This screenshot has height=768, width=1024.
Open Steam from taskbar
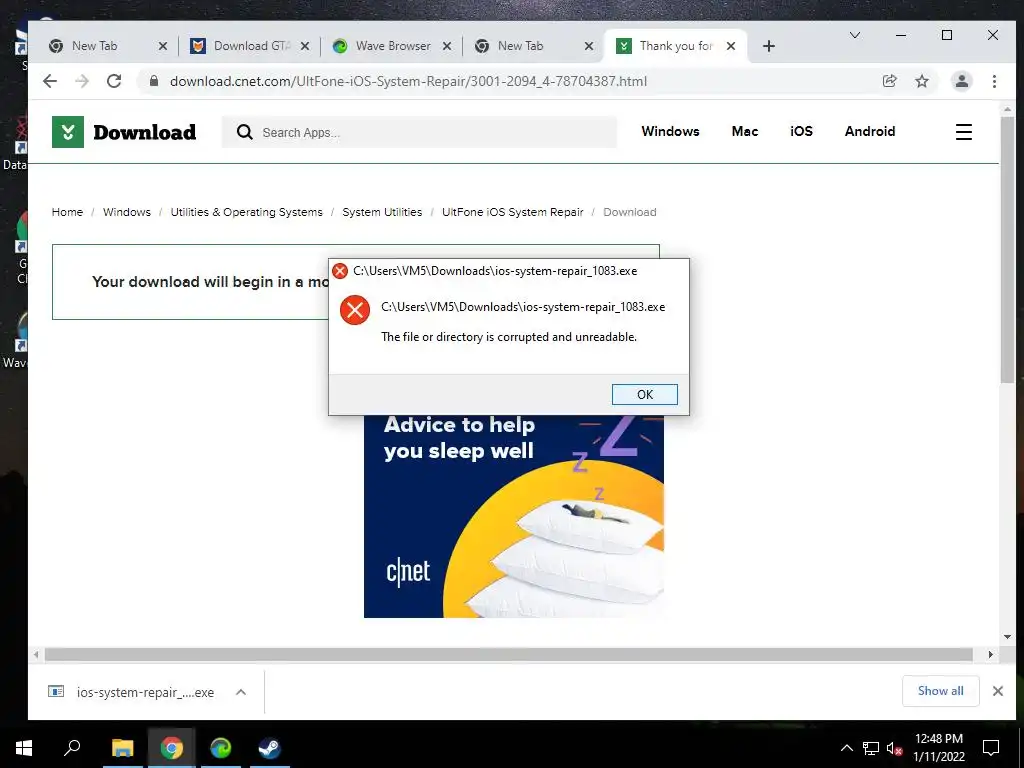point(269,748)
